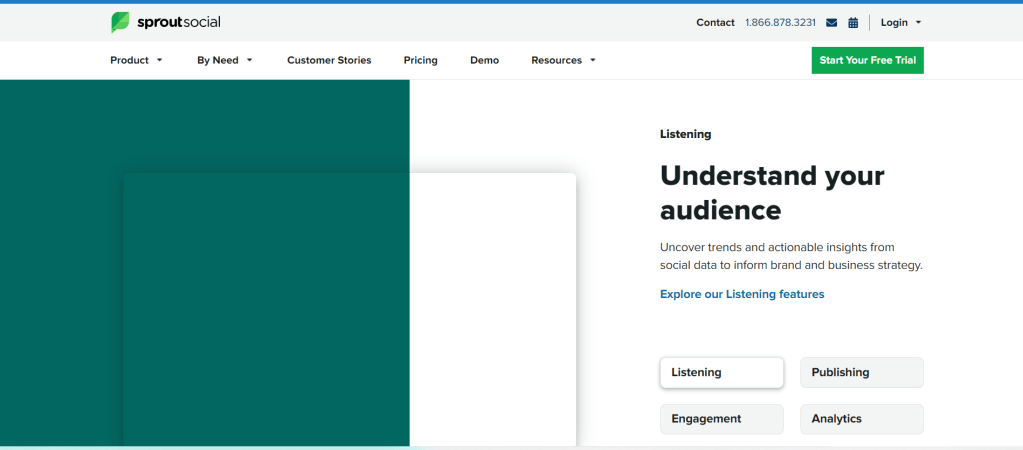This screenshot has height=450, width=1023.
Task: Show the Analytics feature tab
Action: [x=861, y=419]
